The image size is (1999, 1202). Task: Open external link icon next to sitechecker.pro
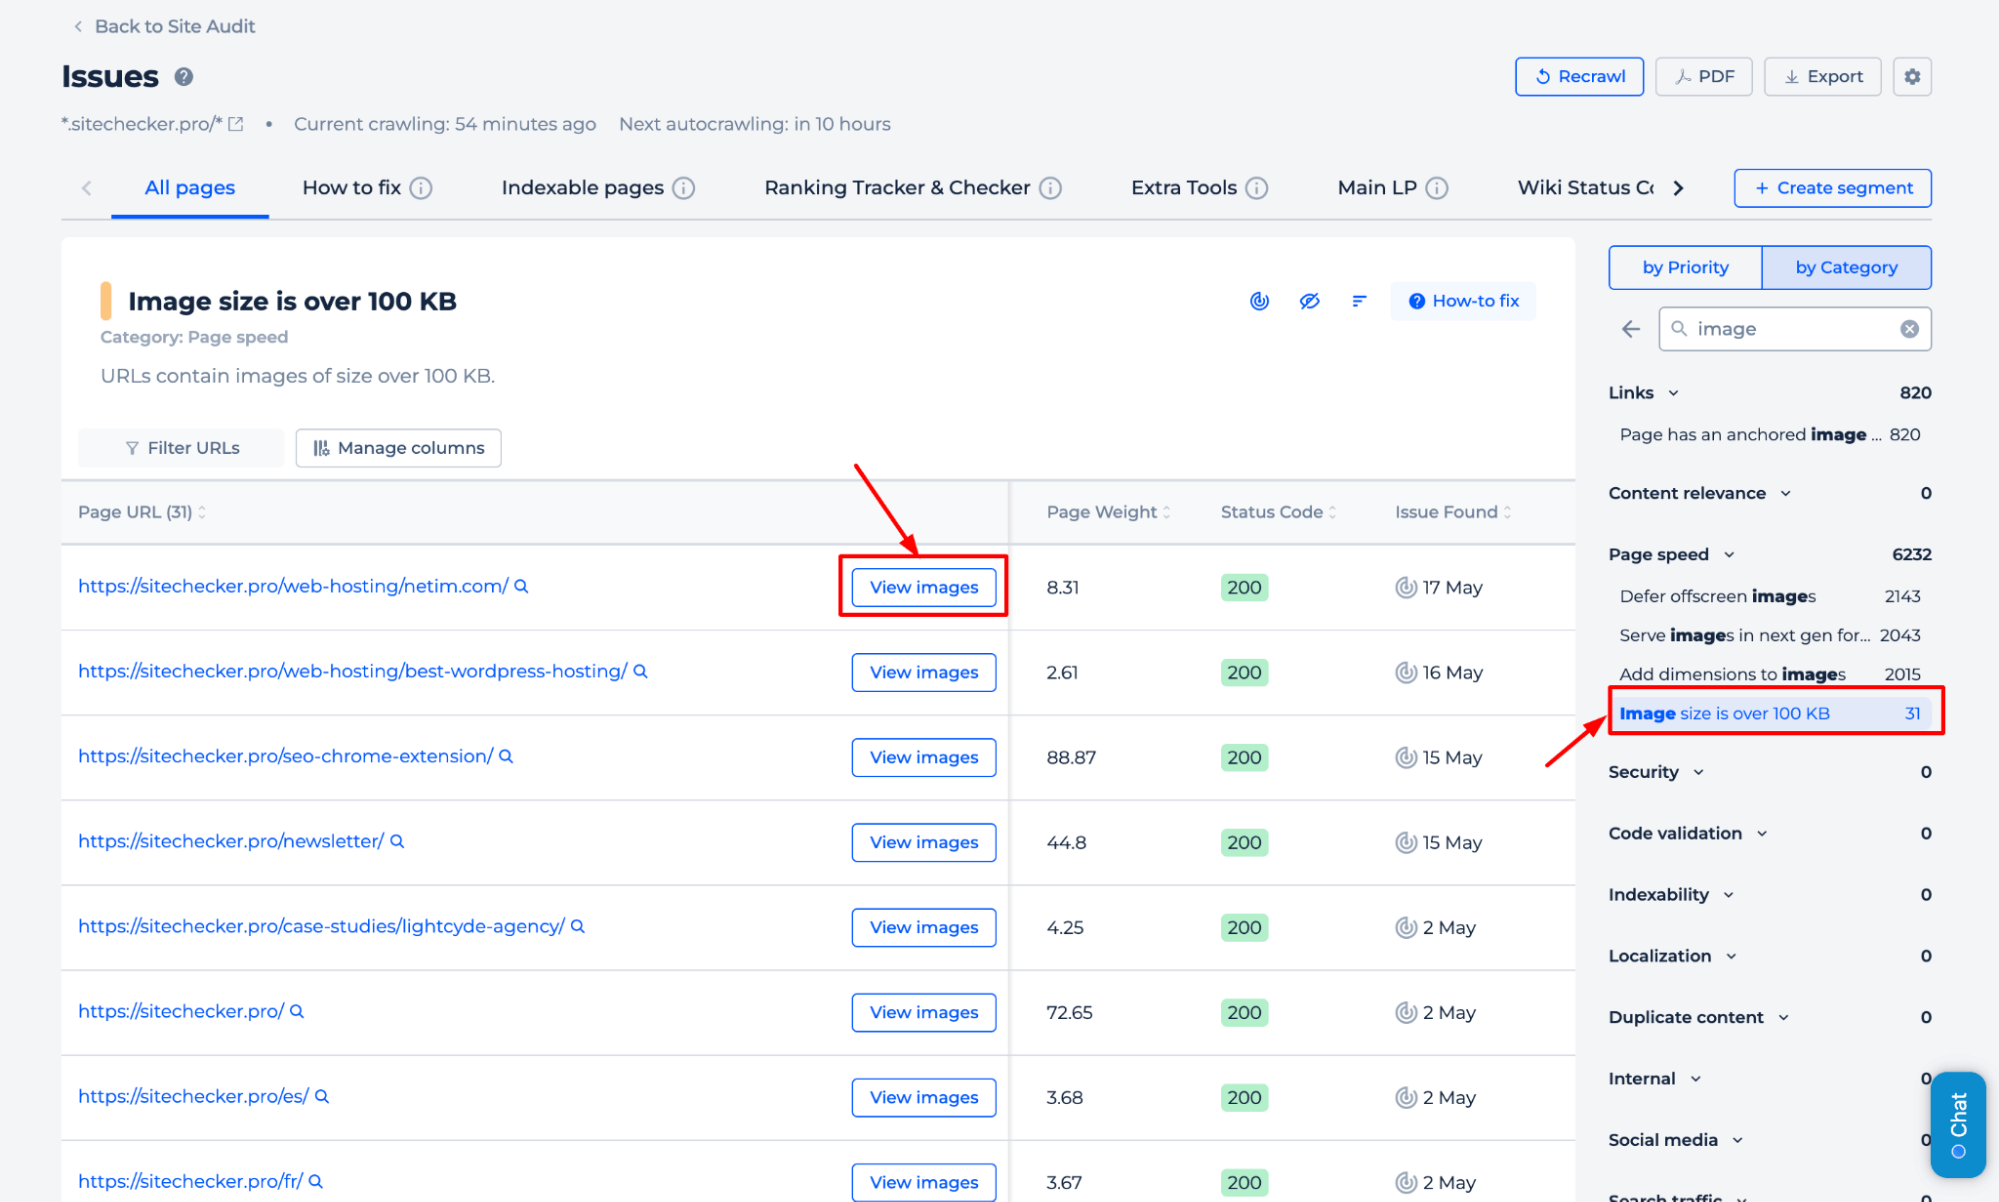(236, 124)
